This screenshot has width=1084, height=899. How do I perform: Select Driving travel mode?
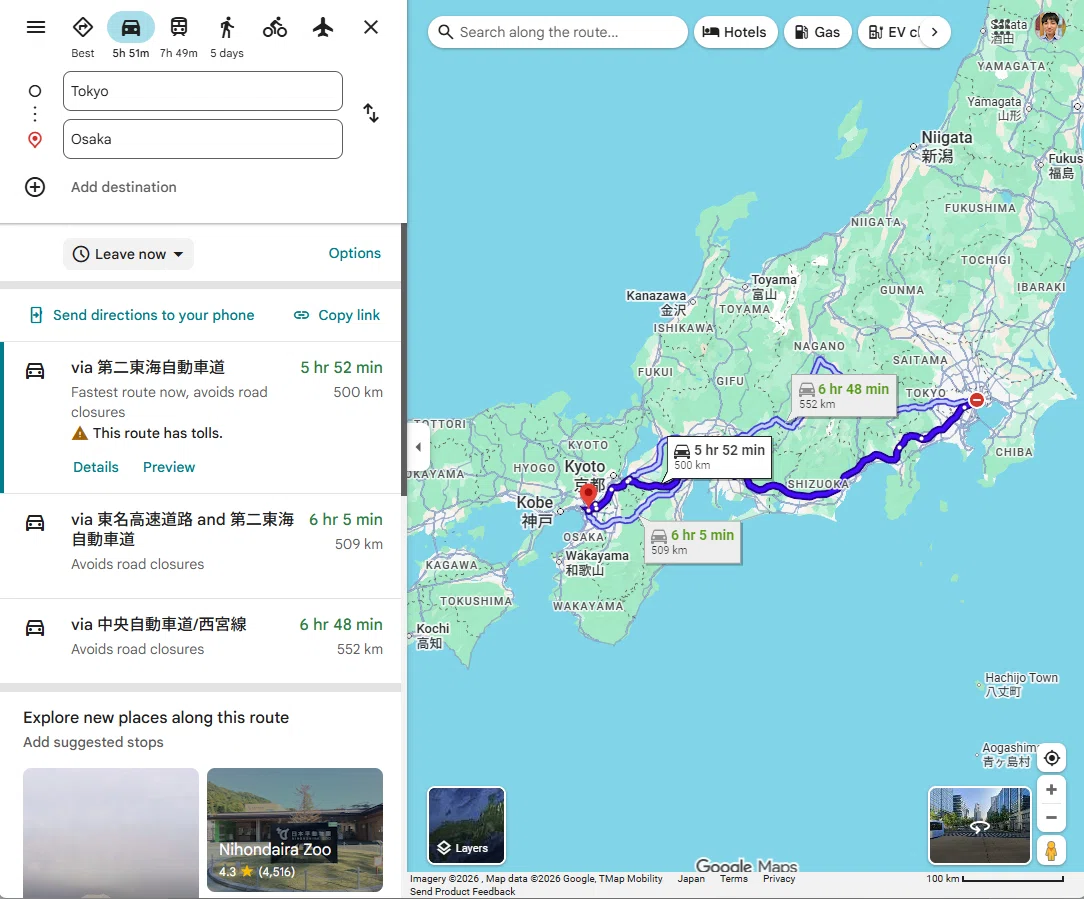click(131, 37)
